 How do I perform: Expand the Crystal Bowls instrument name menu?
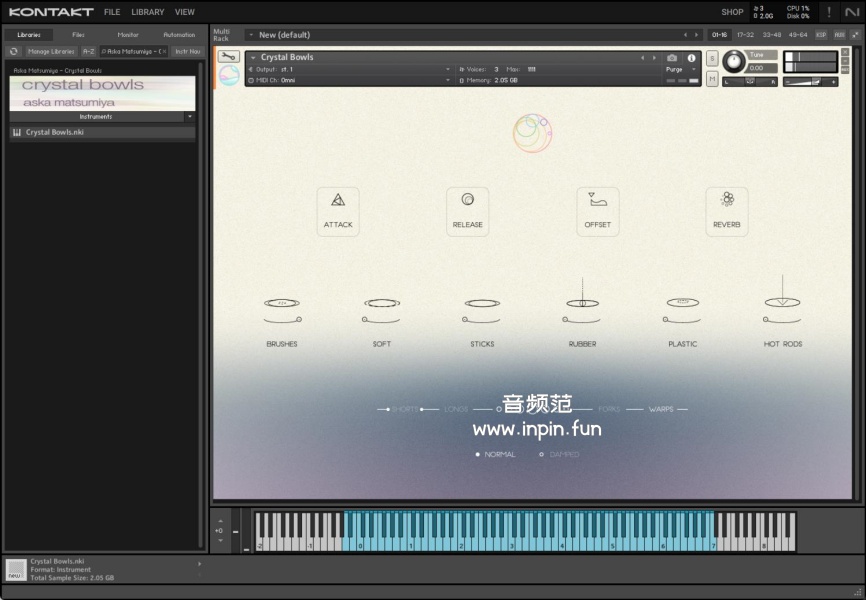[x=253, y=57]
